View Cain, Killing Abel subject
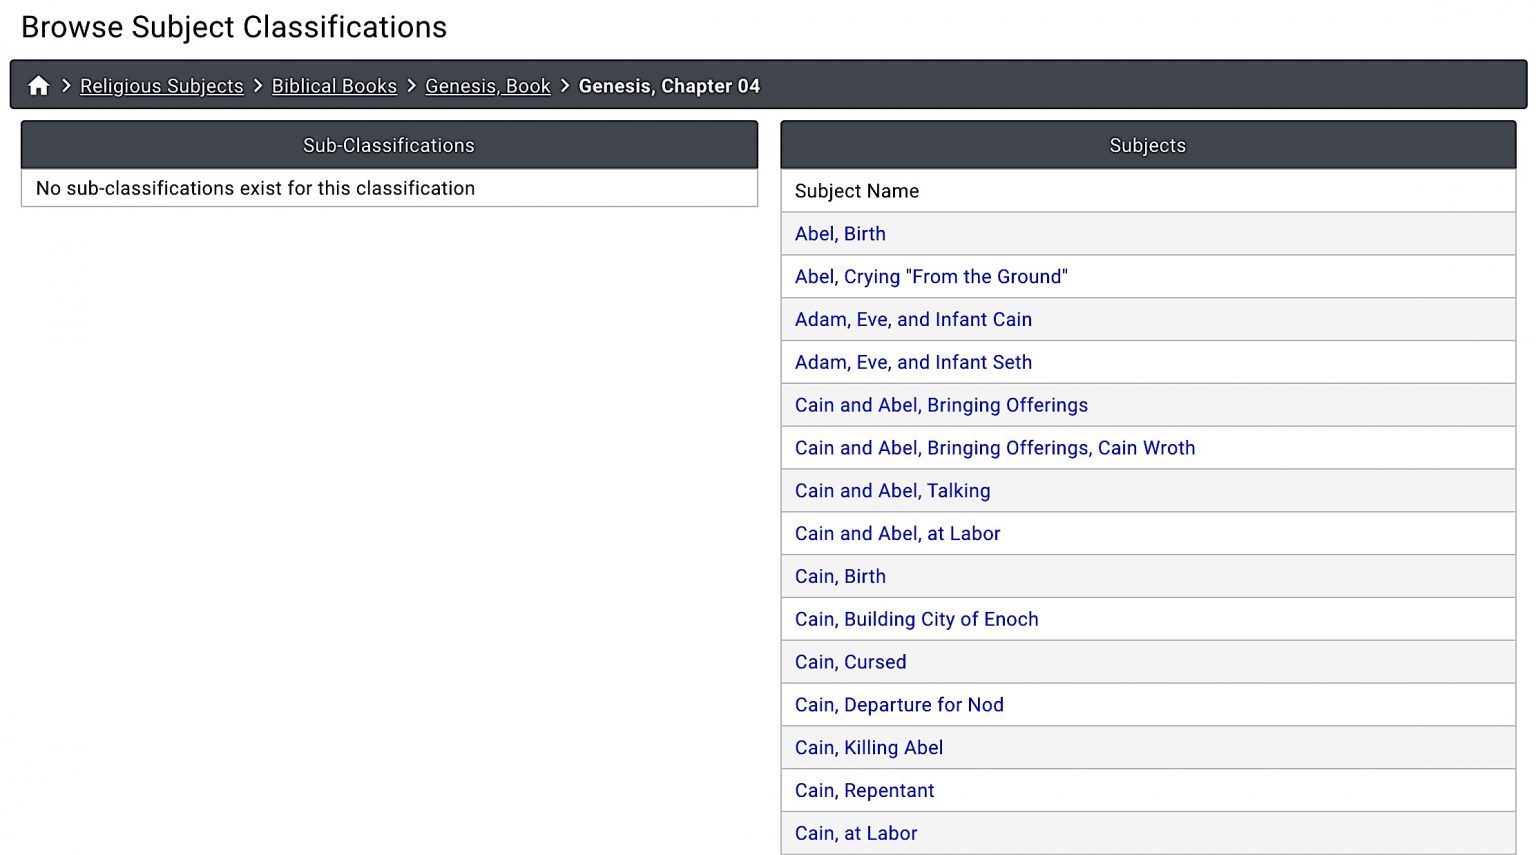1536x855 pixels. (869, 748)
